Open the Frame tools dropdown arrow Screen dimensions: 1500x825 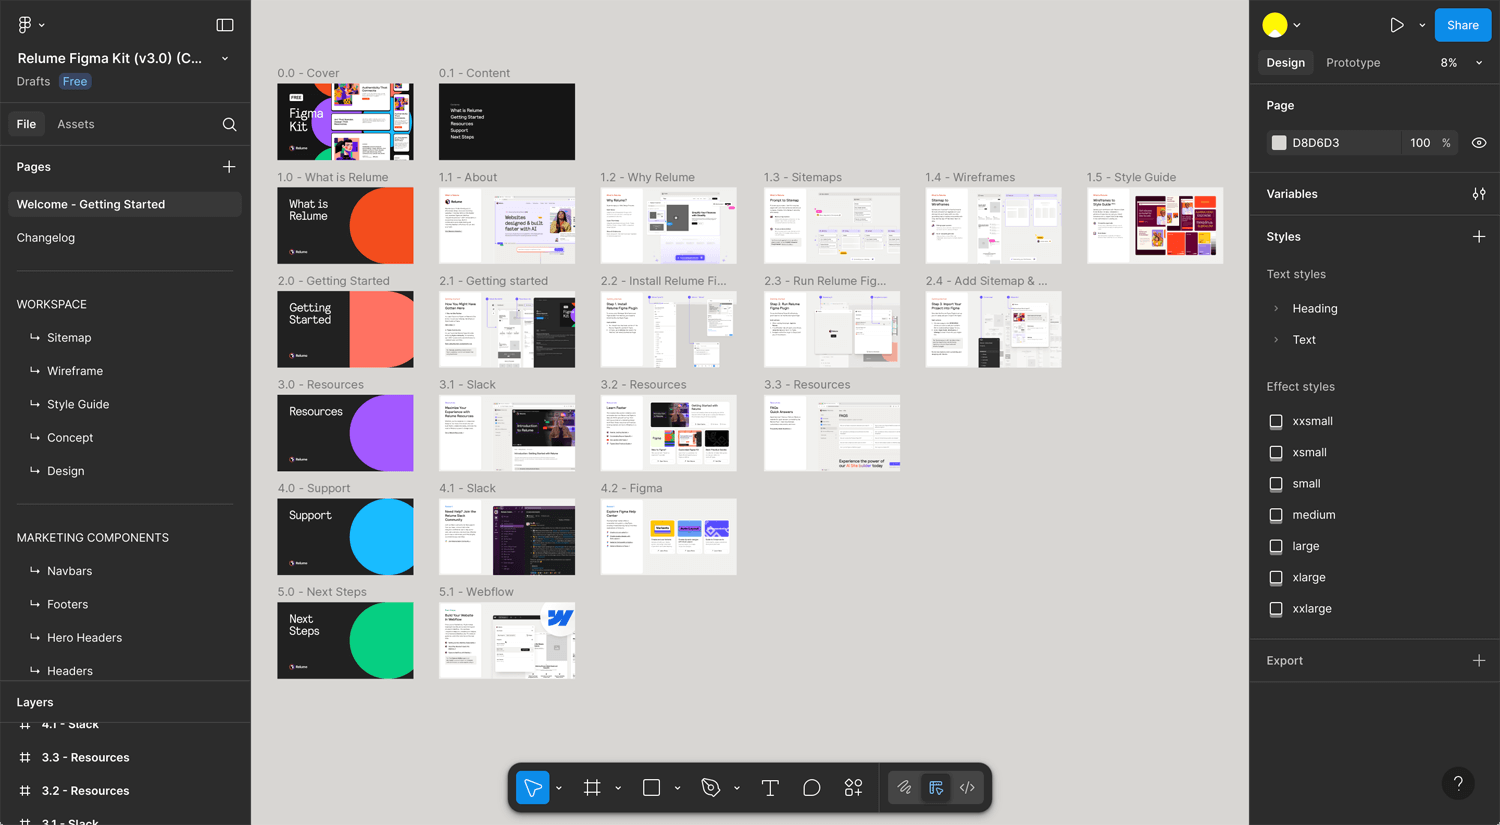point(618,788)
